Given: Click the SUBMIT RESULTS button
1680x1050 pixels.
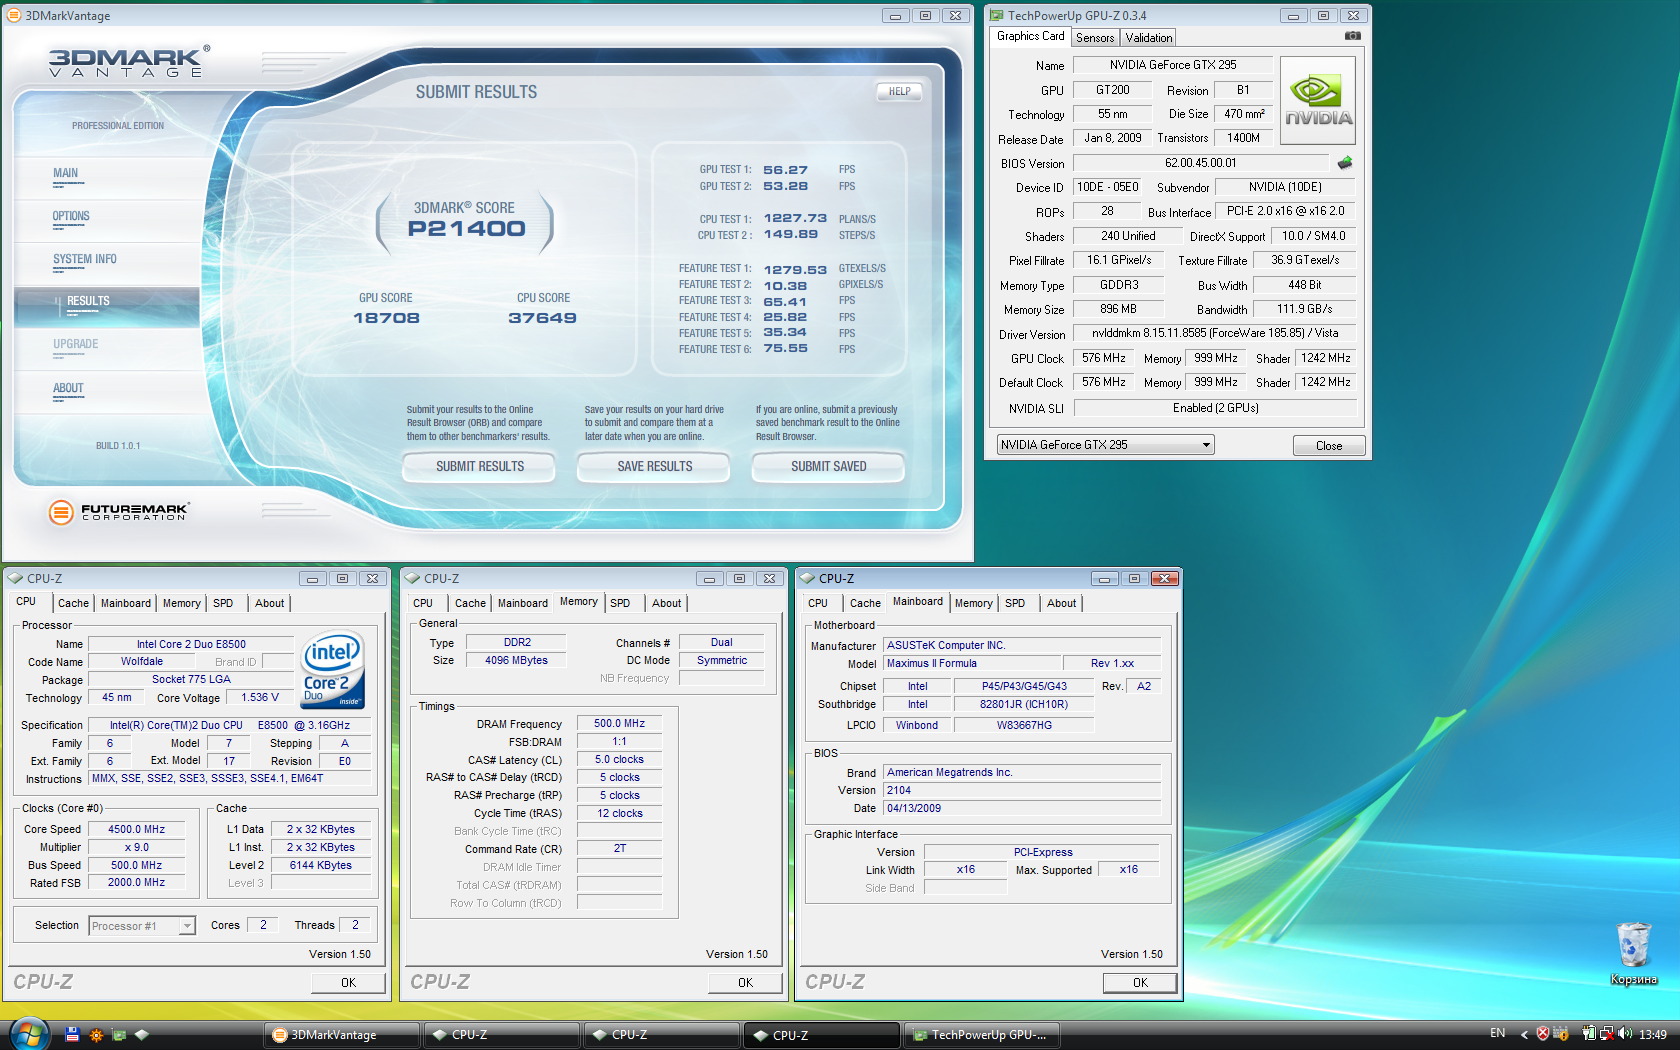Looking at the screenshot, I should tap(479, 467).
